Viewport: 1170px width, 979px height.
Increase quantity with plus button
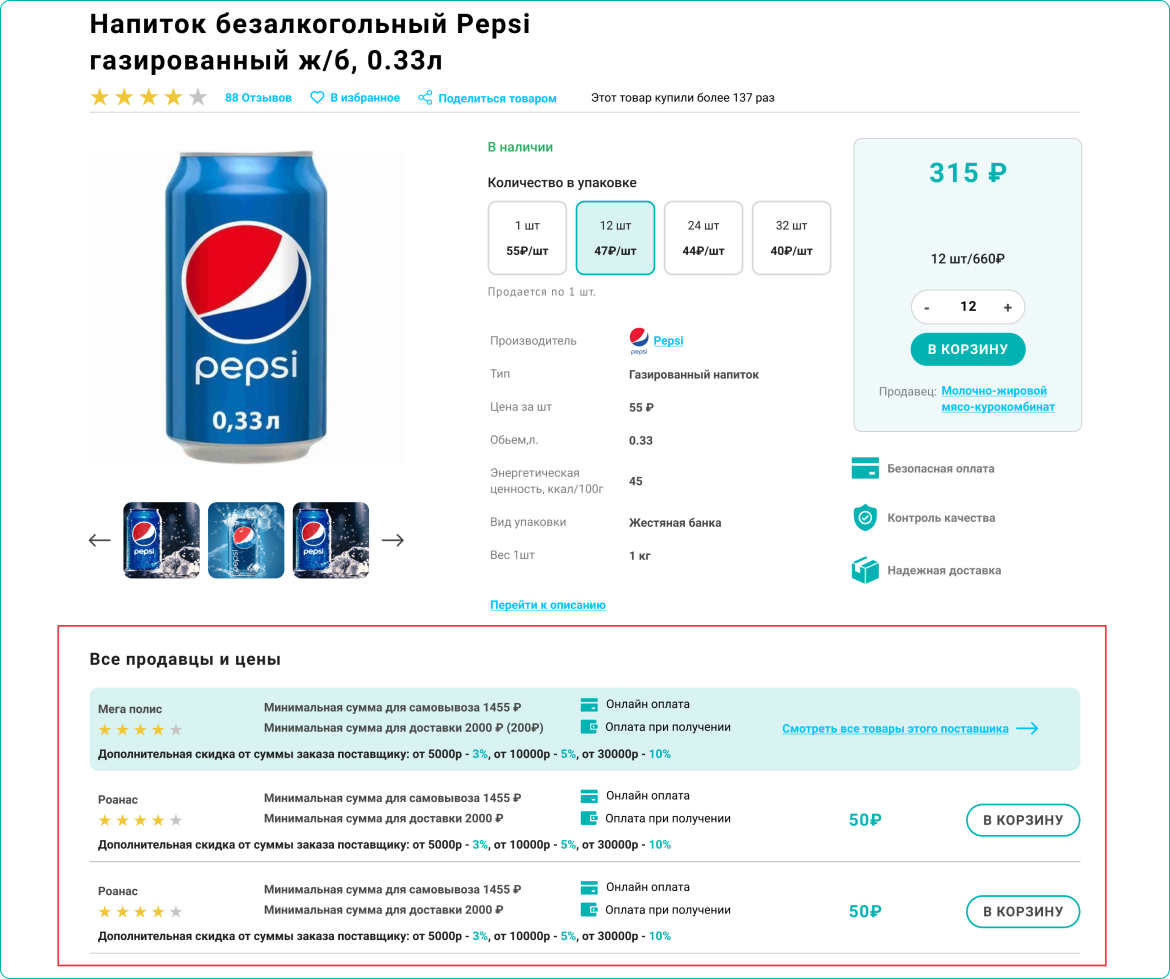pos(1007,307)
